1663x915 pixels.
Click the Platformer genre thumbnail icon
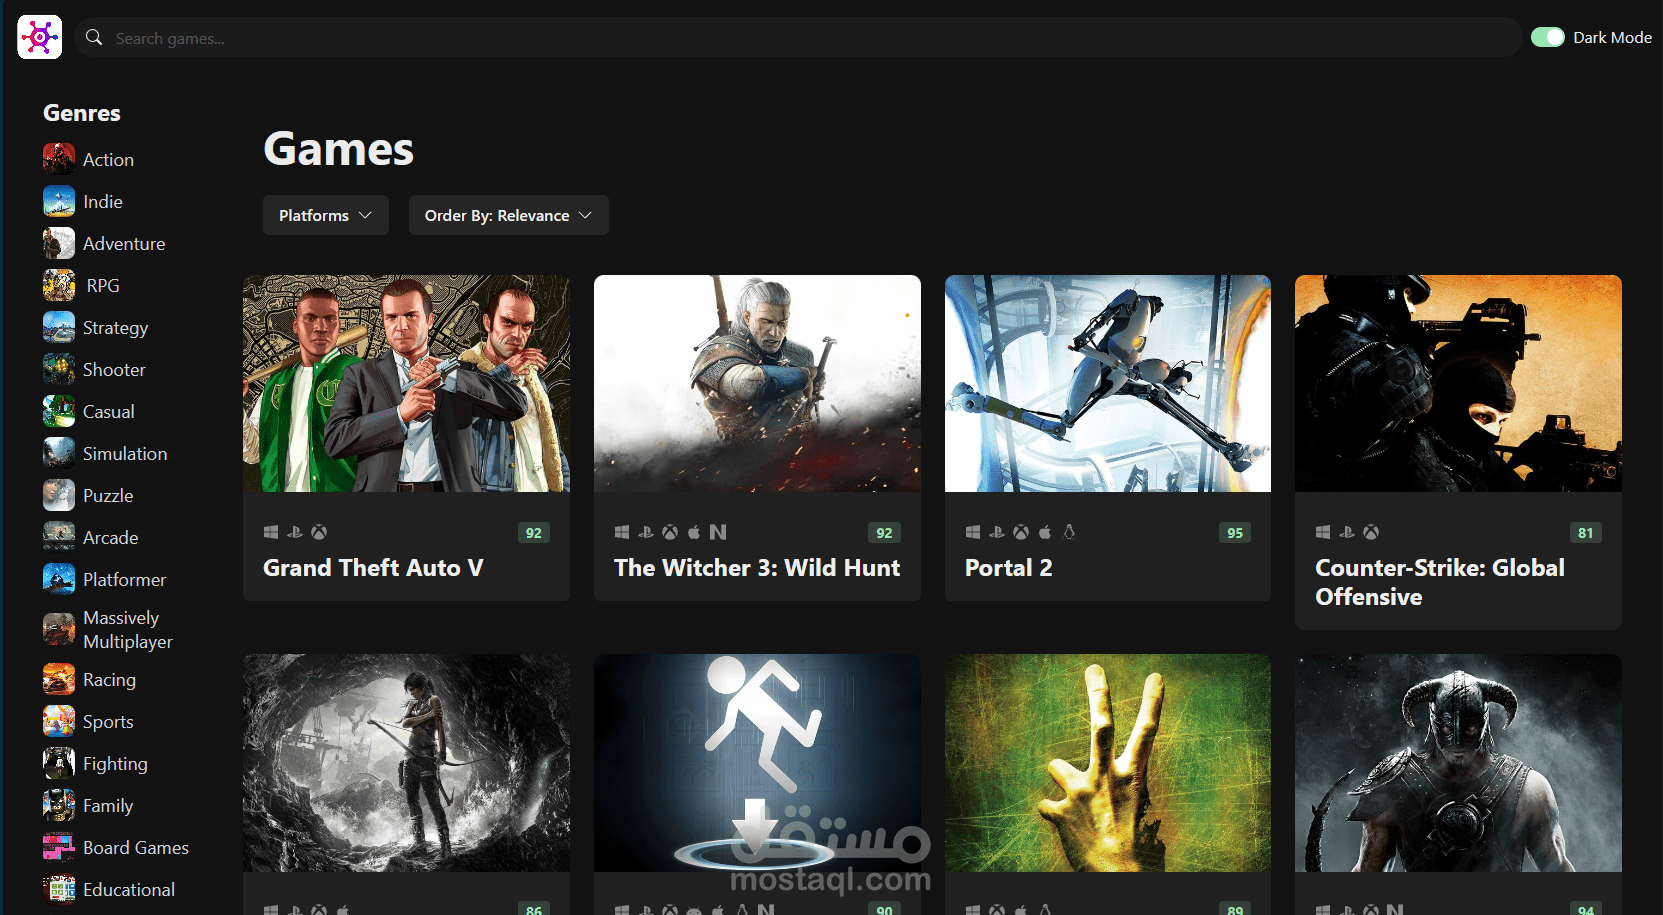59,579
